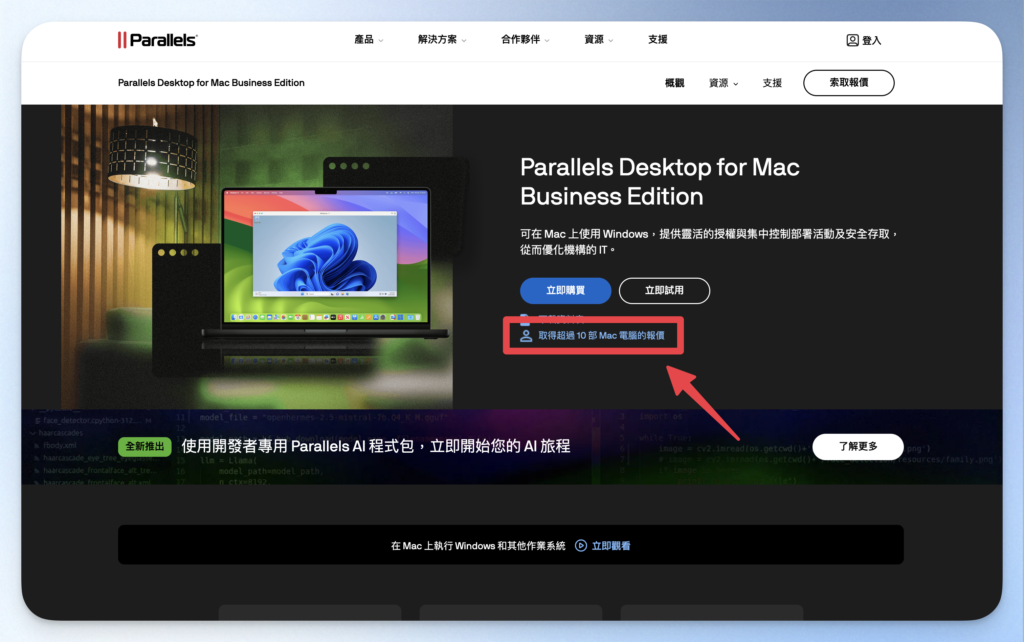Click the 立即觀看 video link
Image resolution: width=1024 pixels, height=642 pixels.
[611, 546]
